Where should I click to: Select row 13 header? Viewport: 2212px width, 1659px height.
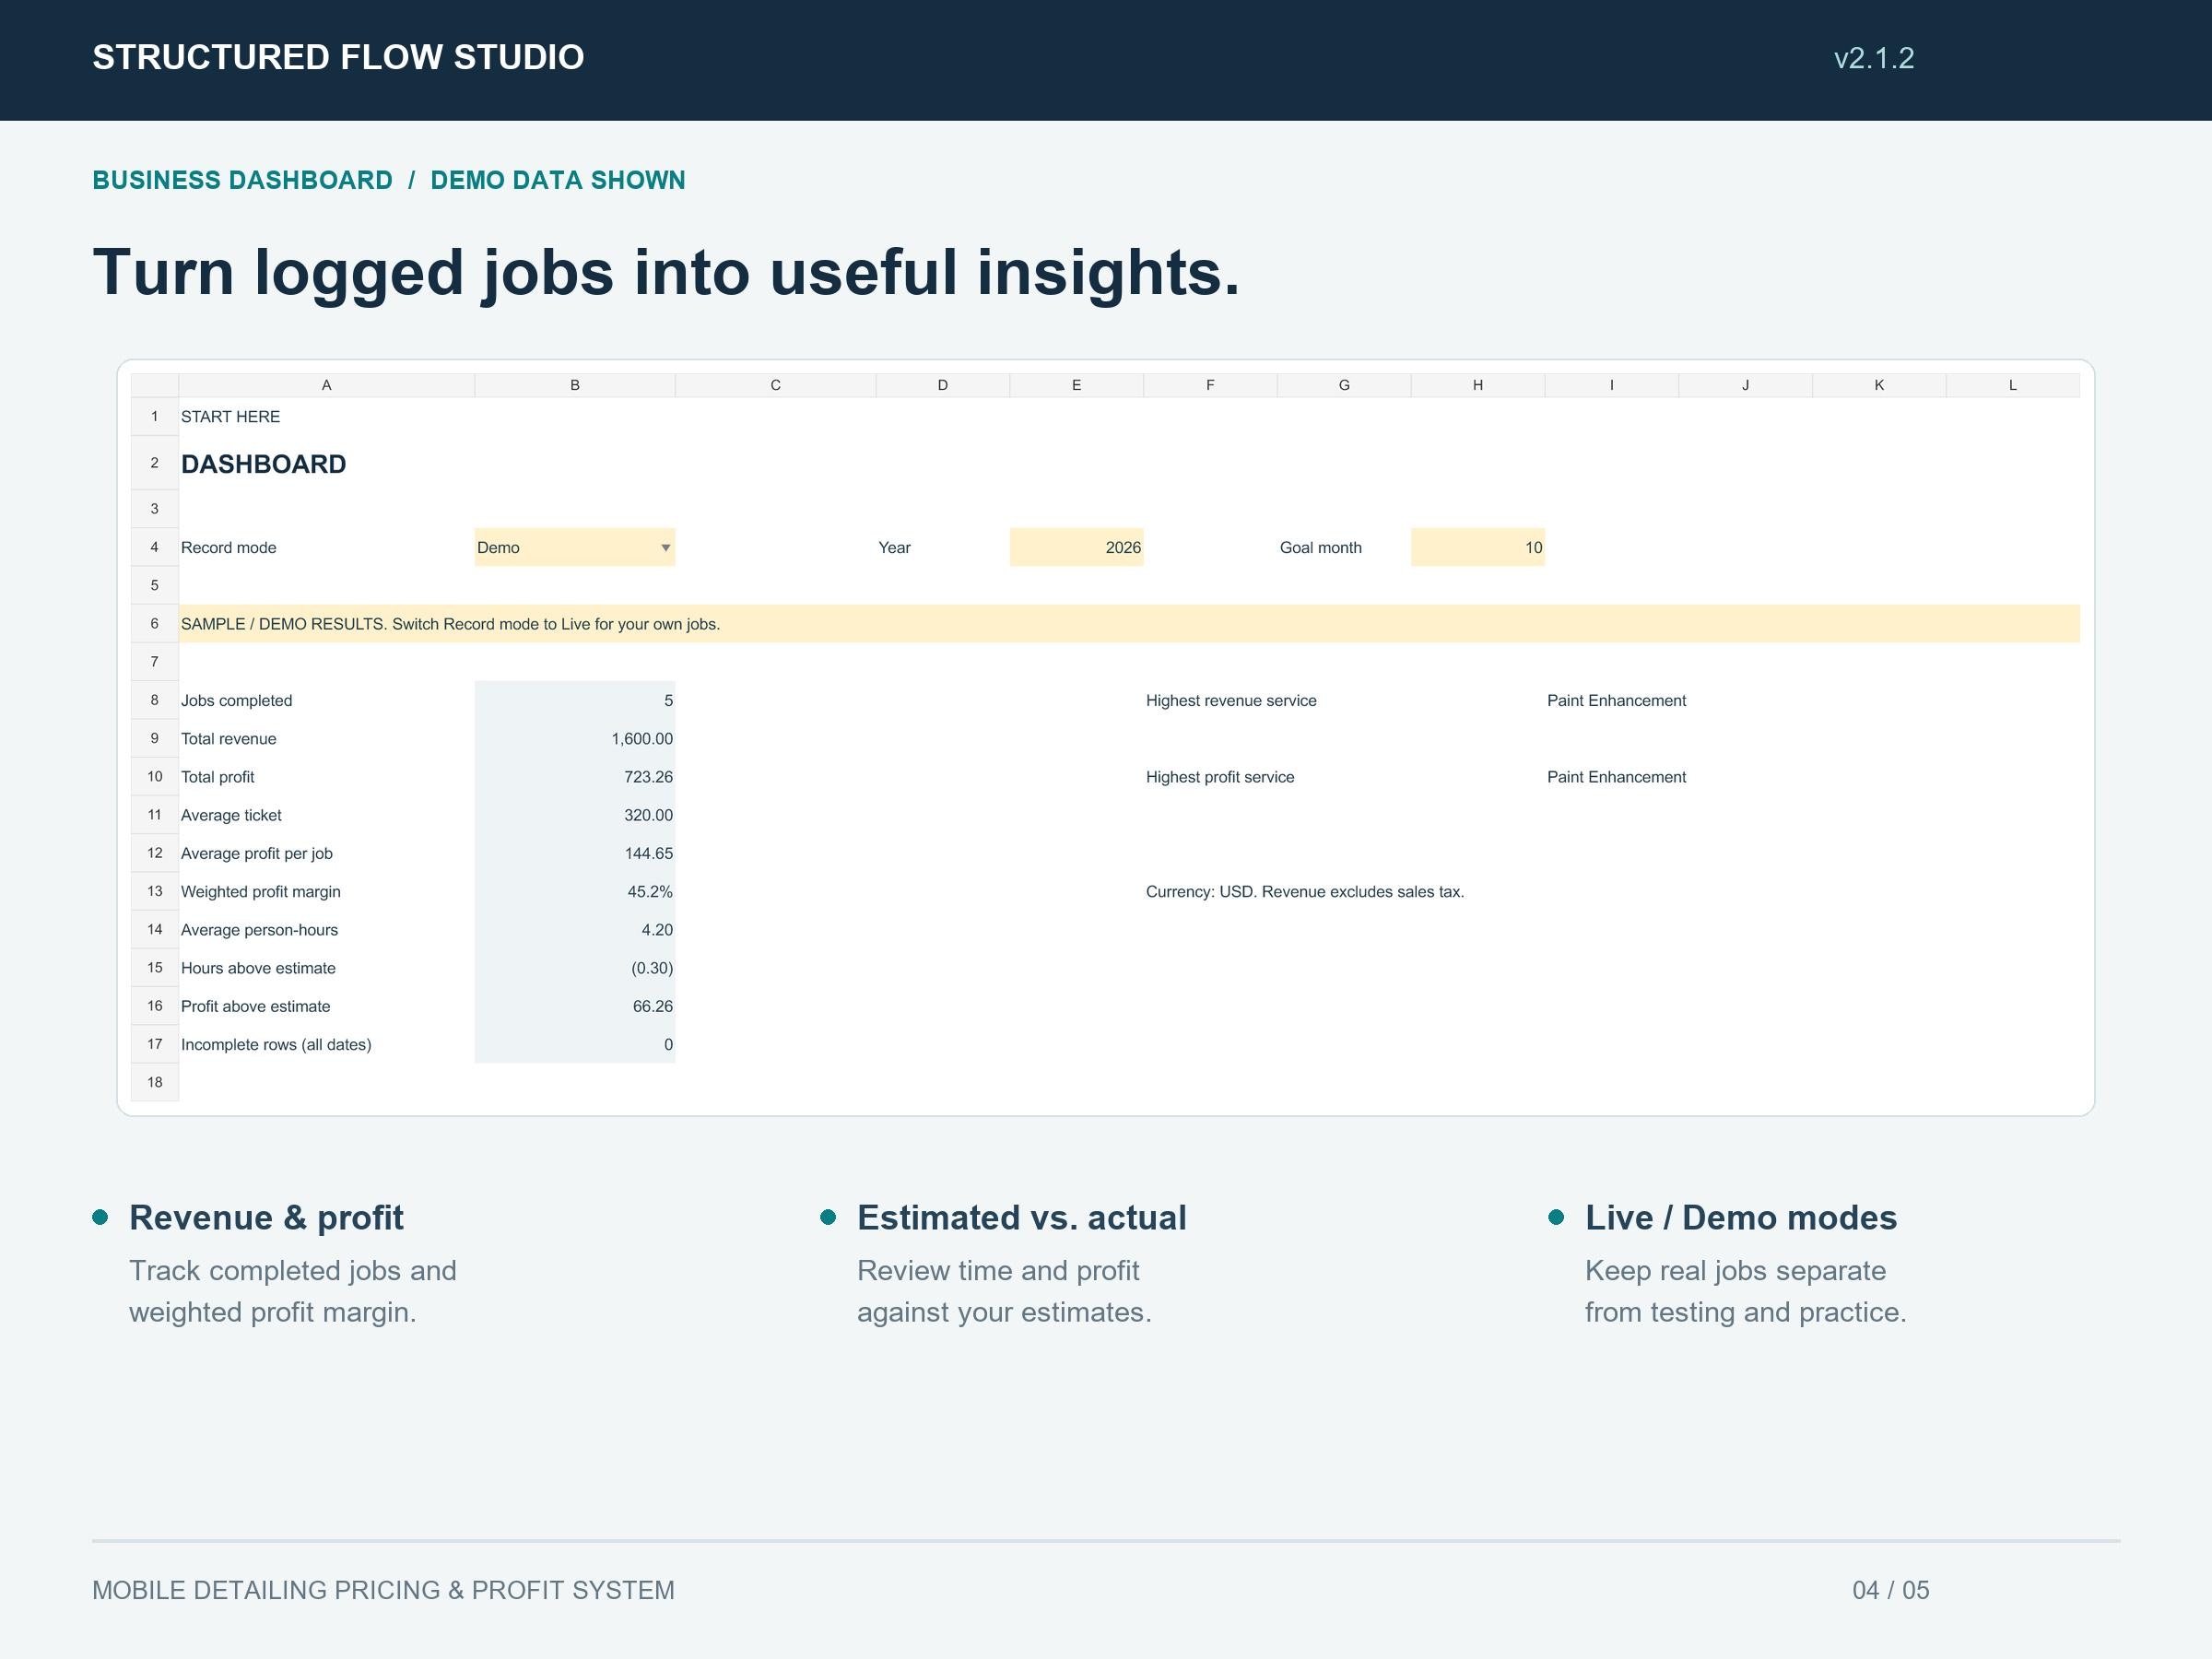tap(155, 891)
